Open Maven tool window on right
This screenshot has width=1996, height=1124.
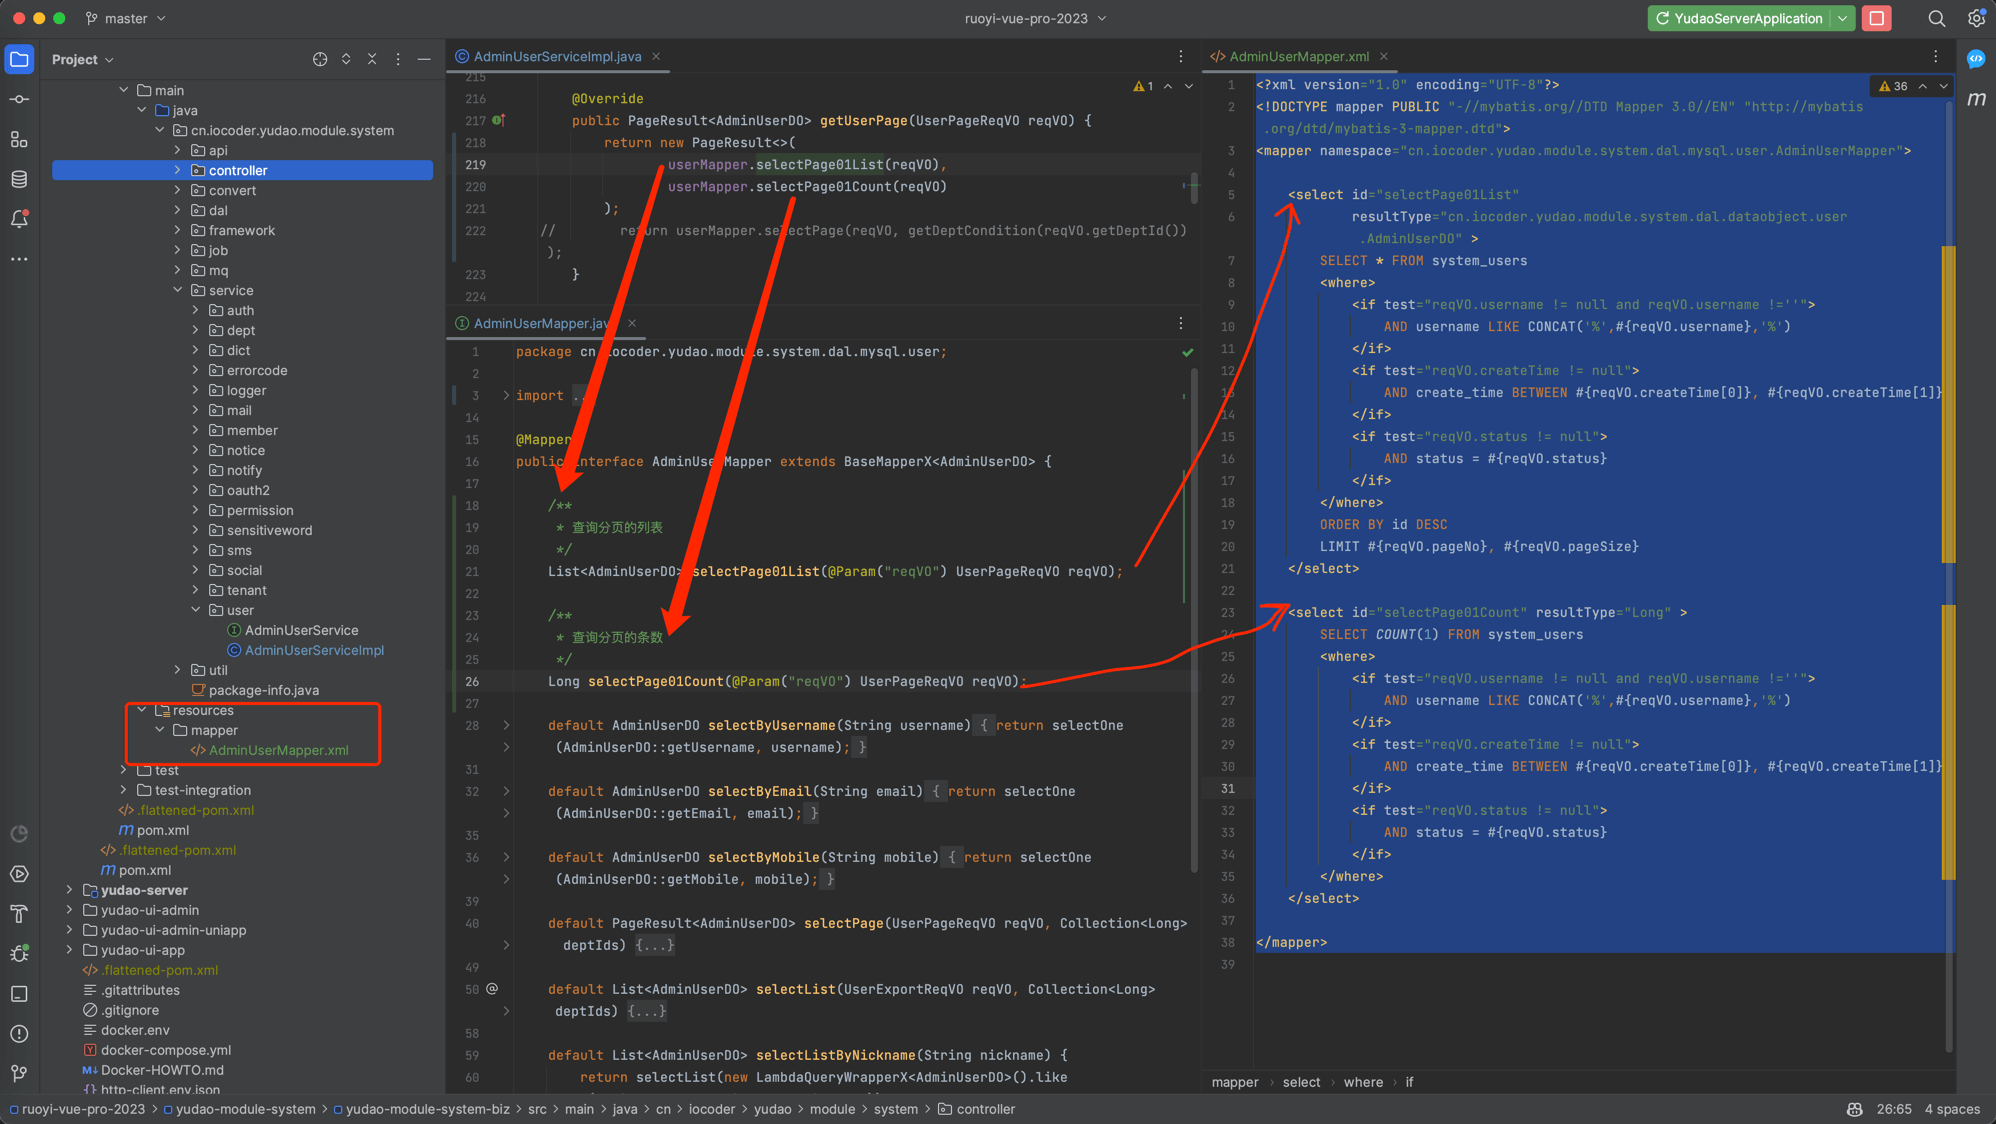(x=1976, y=99)
